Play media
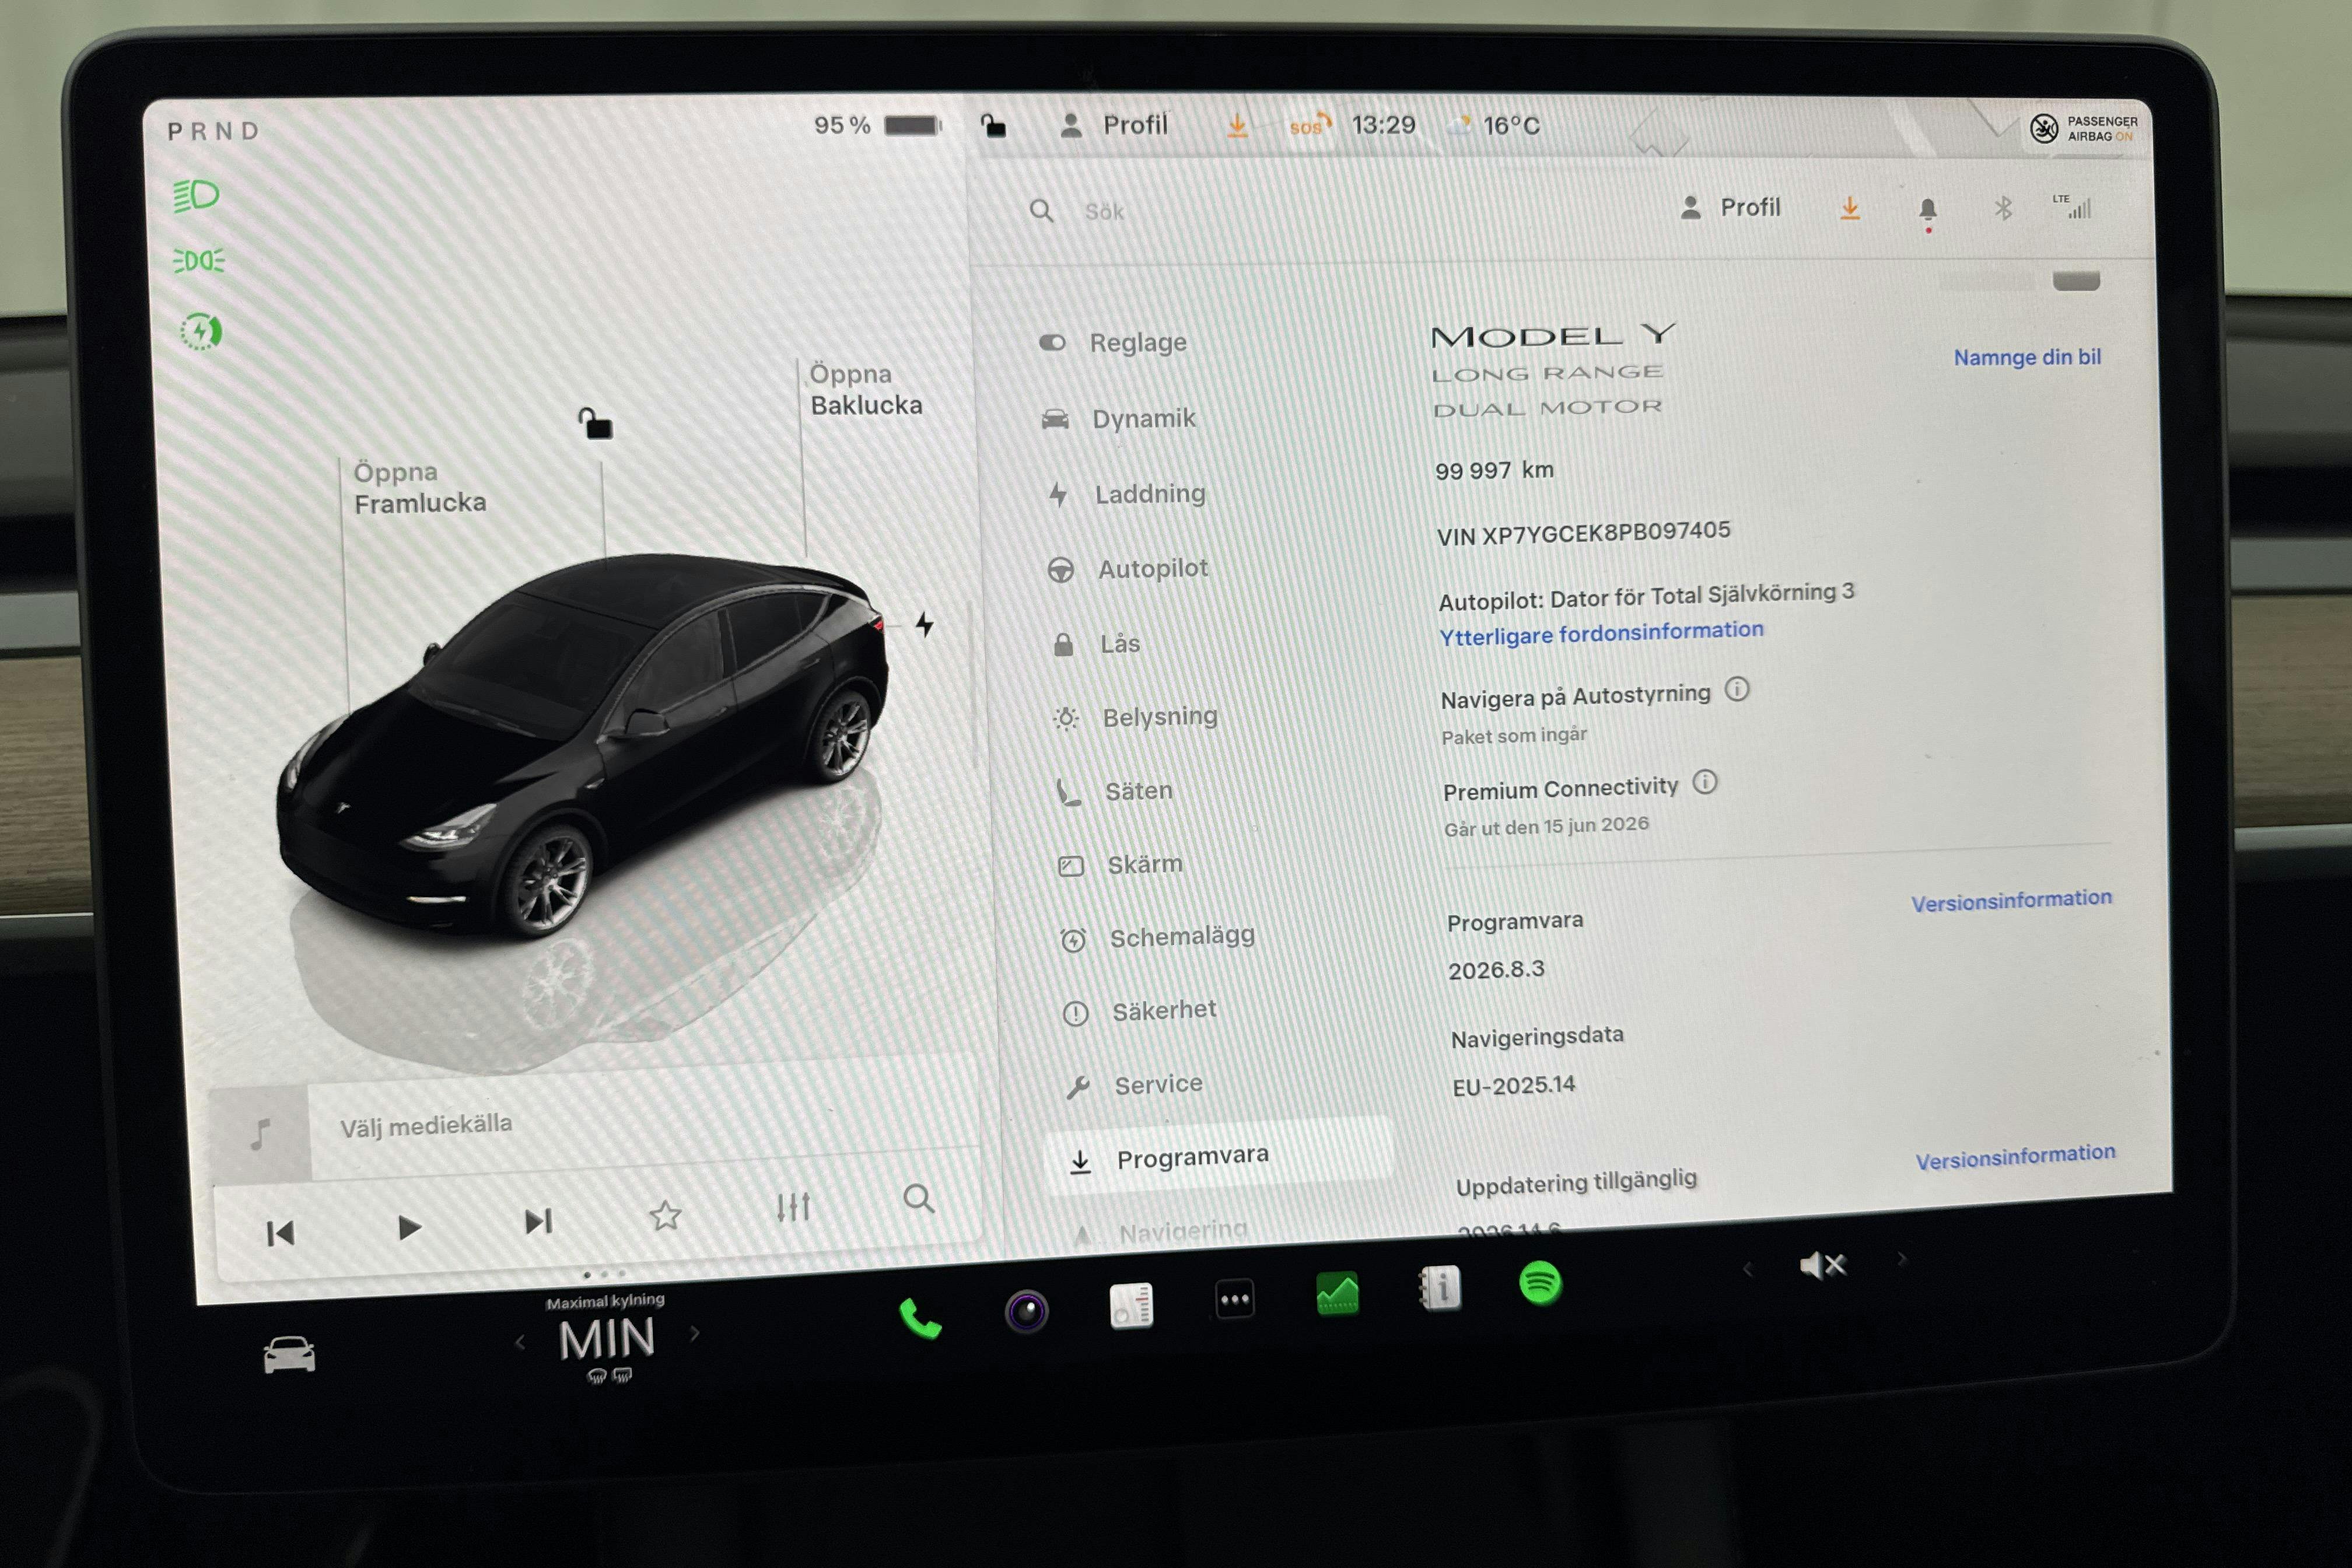The image size is (2352, 1568). 409,1227
